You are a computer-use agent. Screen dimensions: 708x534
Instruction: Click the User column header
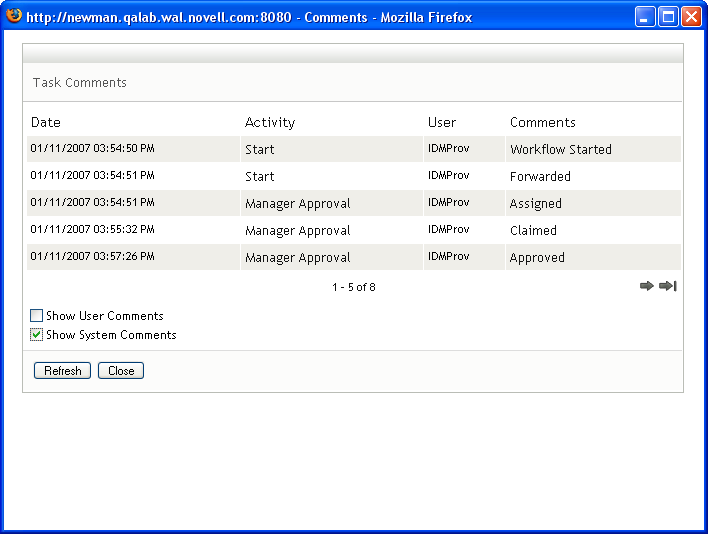pos(442,123)
